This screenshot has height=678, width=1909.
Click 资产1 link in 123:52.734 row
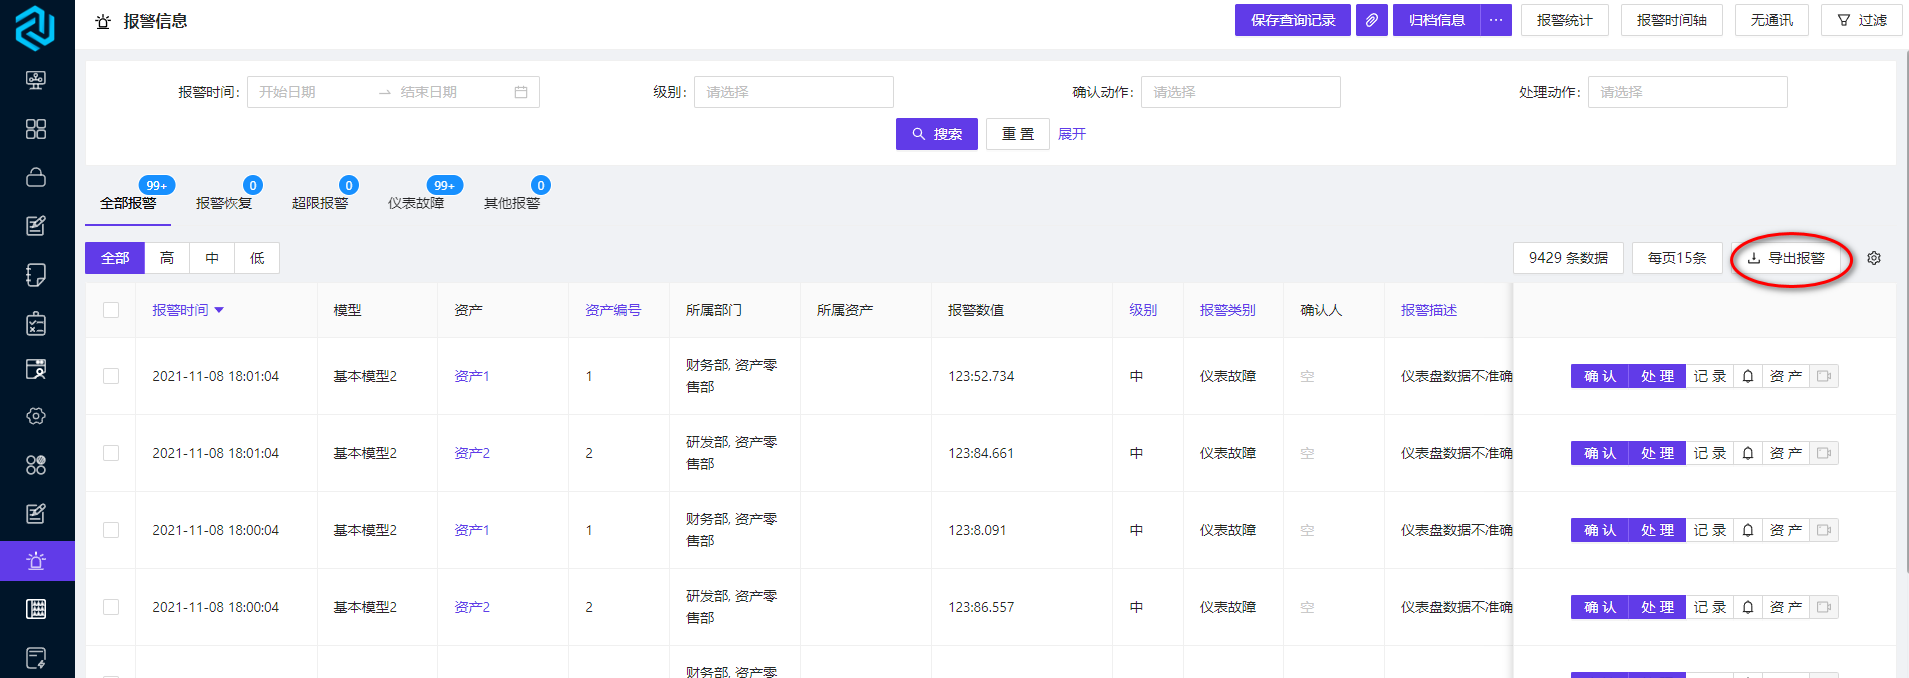472,376
